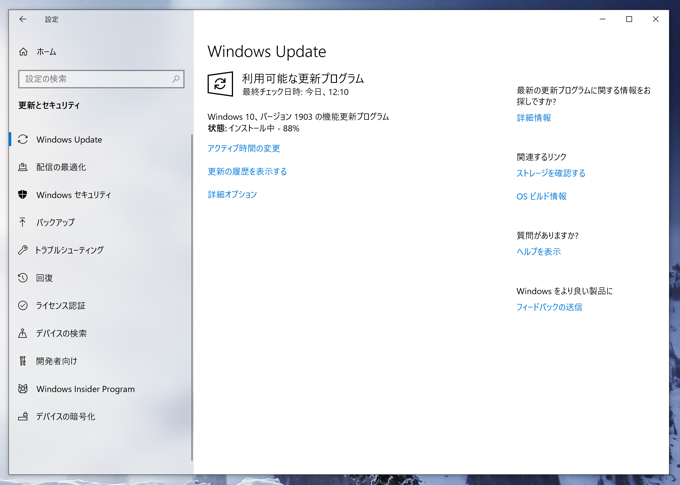Click the バージョン 1903 update name text
The height and width of the screenshot is (485, 680).
tap(298, 117)
